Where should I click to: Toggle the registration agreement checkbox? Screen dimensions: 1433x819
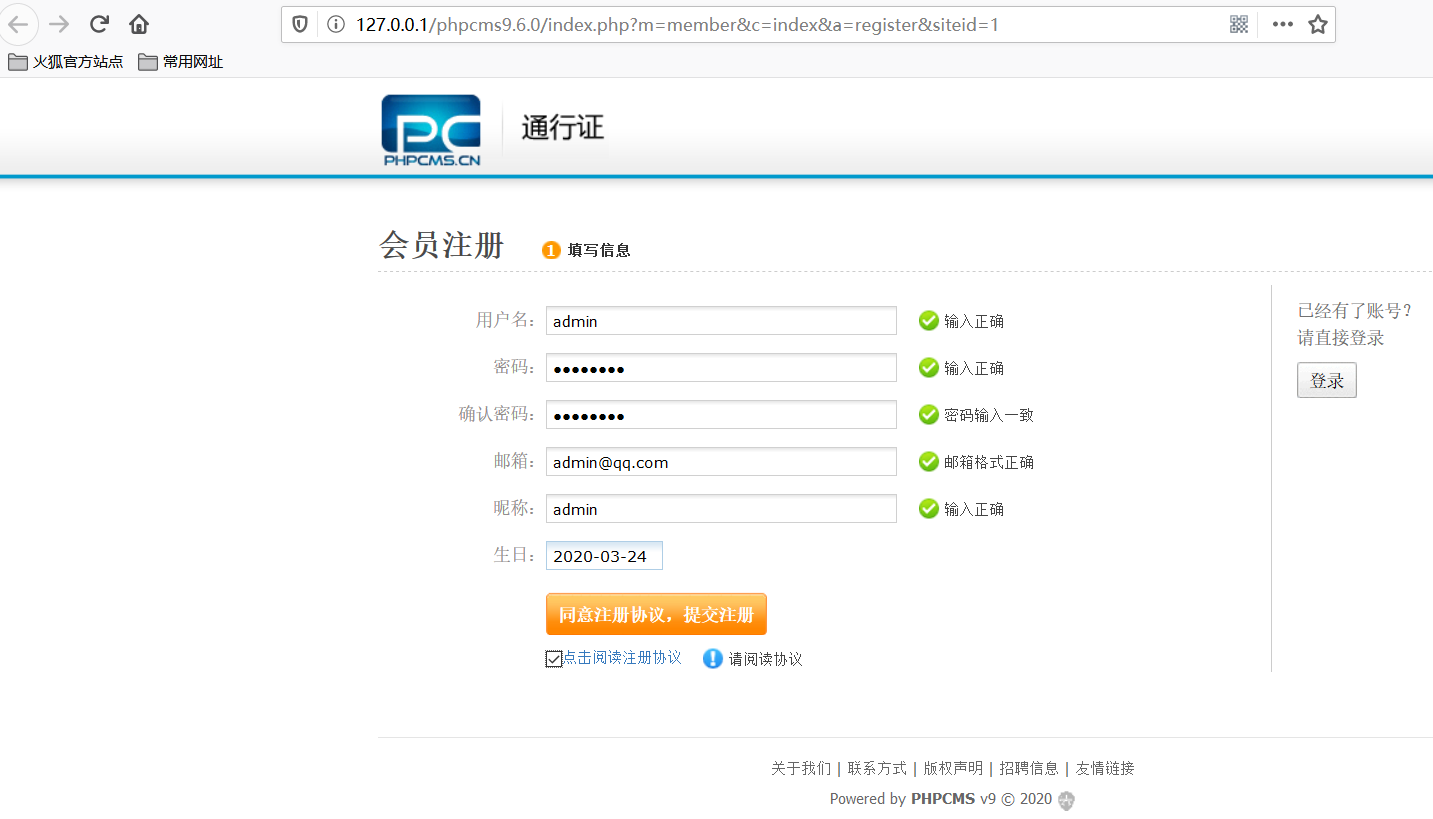(x=554, y=658)
